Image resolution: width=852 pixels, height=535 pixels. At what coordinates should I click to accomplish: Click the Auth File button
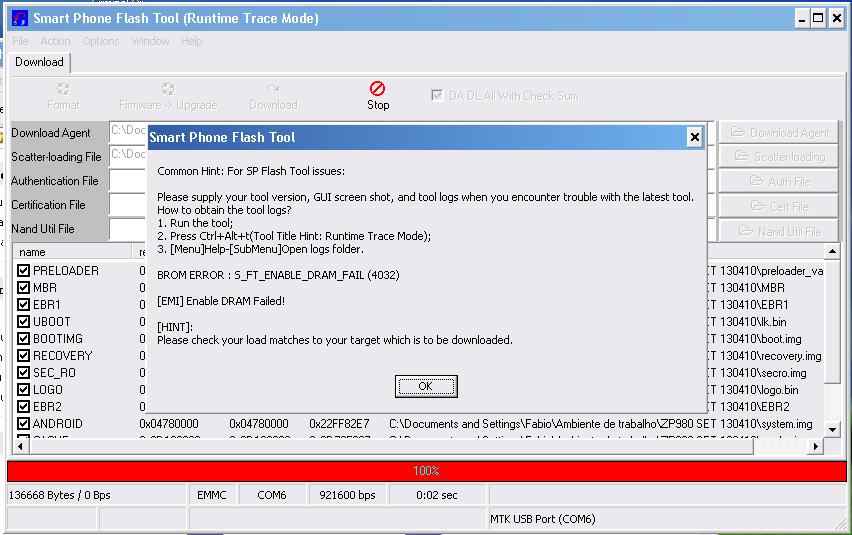779,181
